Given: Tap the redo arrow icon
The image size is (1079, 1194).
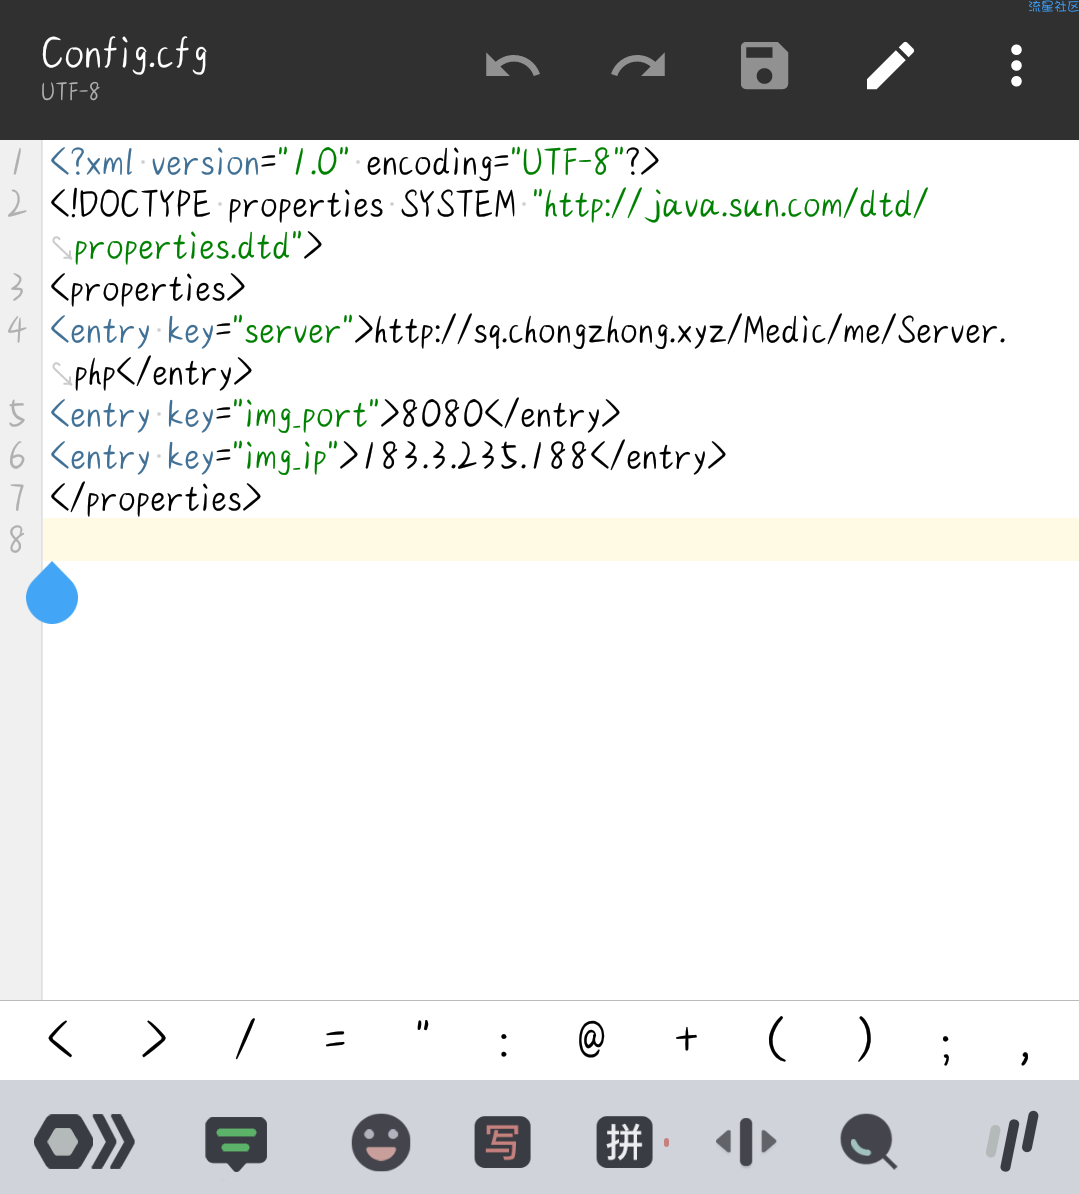Looking at the screenshot, I should [x=638, y=66].
